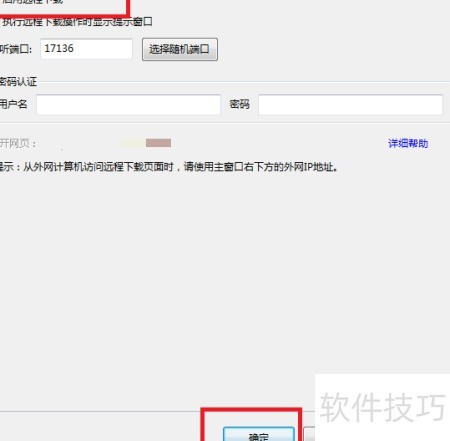Screen dimensions: 450x441
Task: Click the pale yellow blurred block beside 开网页
Action: pyautogui.click(x=133, y=143)
